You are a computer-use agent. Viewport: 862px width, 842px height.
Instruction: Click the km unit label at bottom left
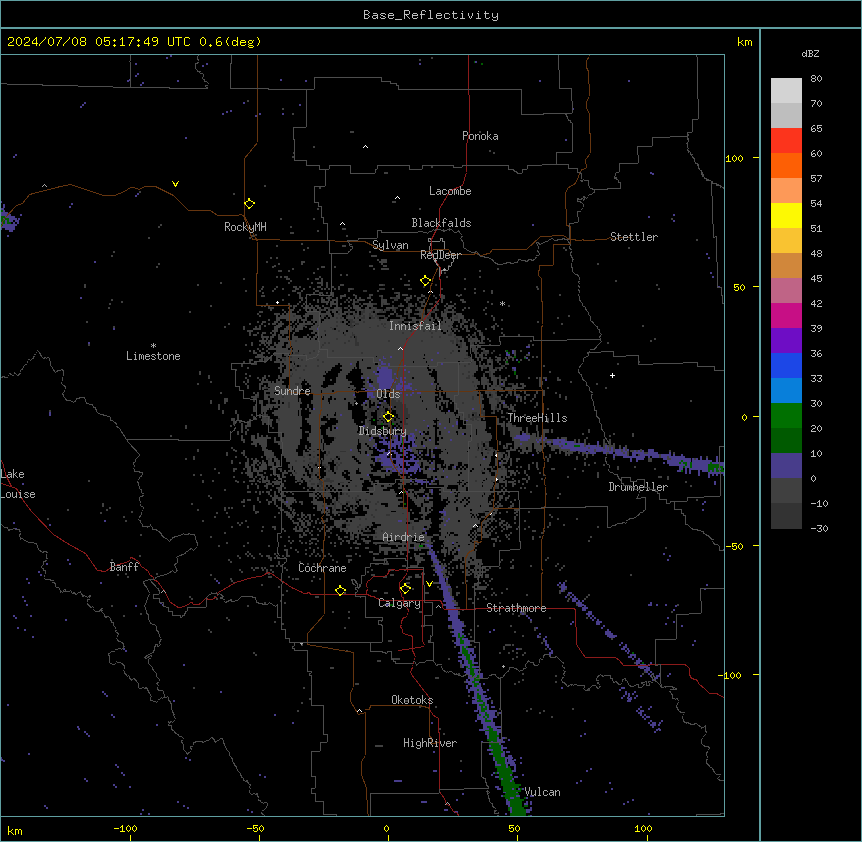[x=15, y=831]
